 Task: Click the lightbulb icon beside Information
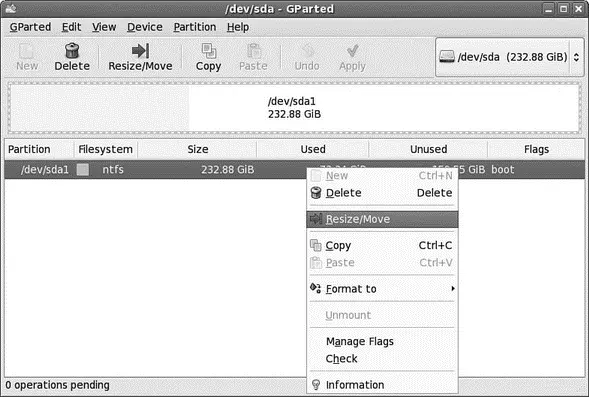point(316,385)
